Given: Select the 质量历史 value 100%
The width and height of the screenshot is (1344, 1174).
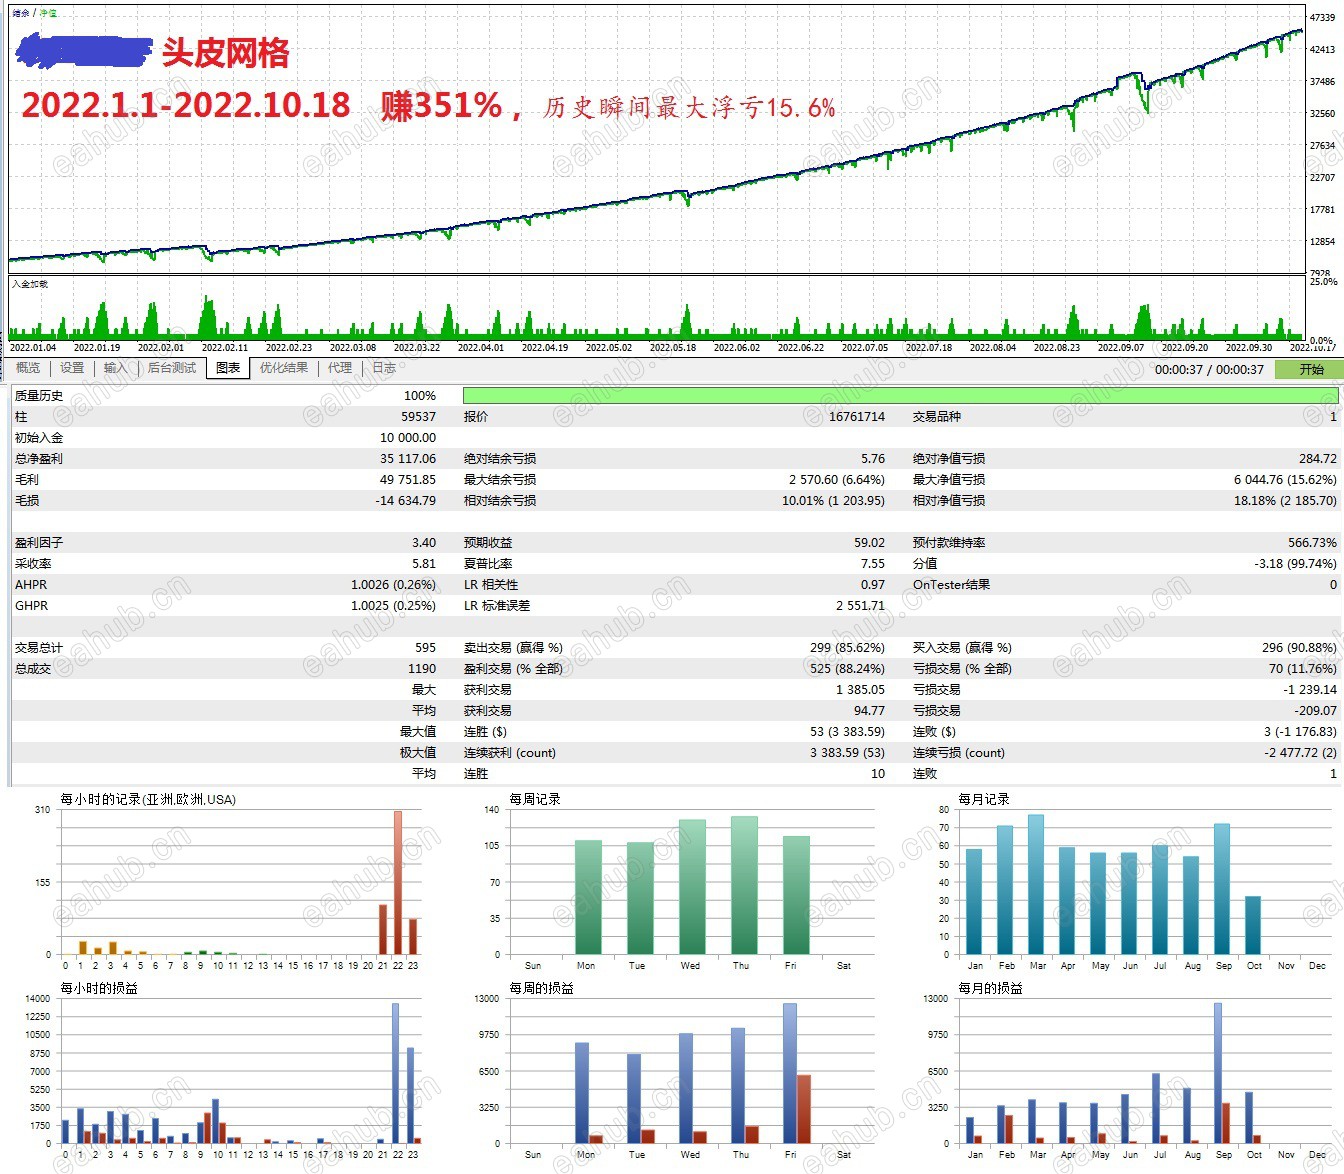Looking at the screenshot, I should pyautogui.click(x=420, y=396).
